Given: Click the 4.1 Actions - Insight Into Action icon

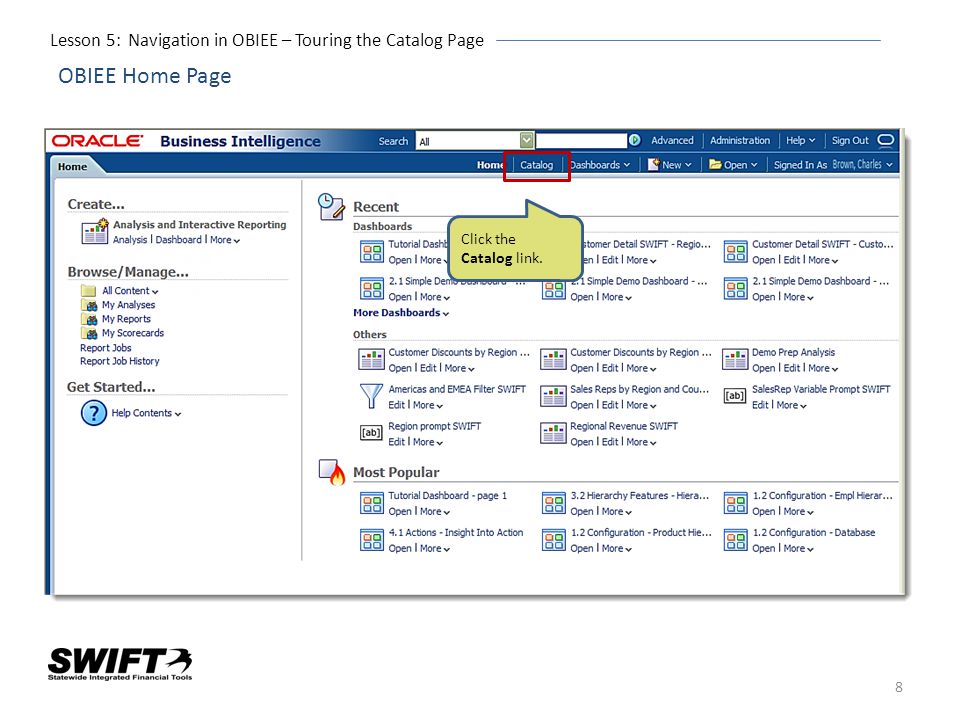Looking at the screenshot, I should pos(372,540).
